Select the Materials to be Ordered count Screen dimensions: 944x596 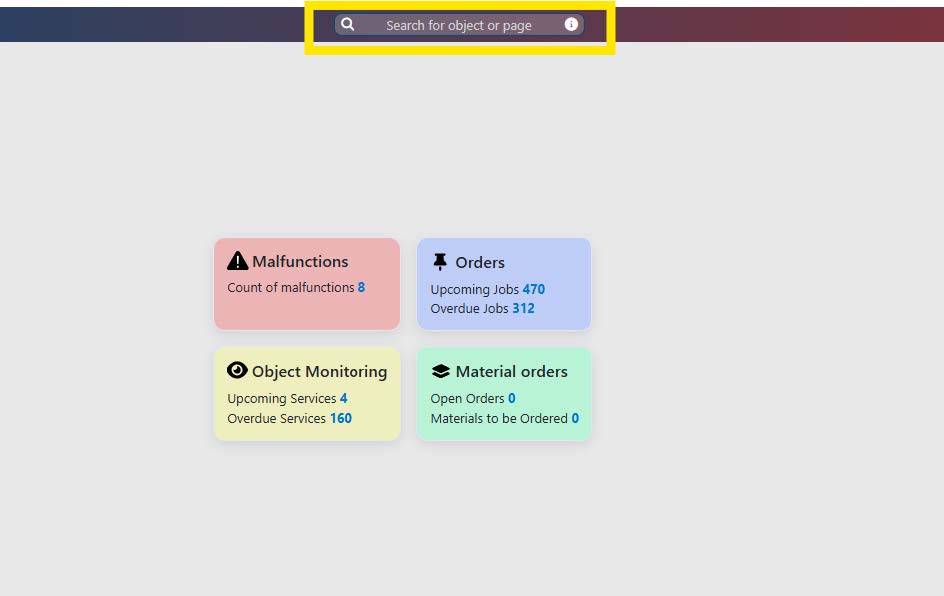(x=575, y=419)
